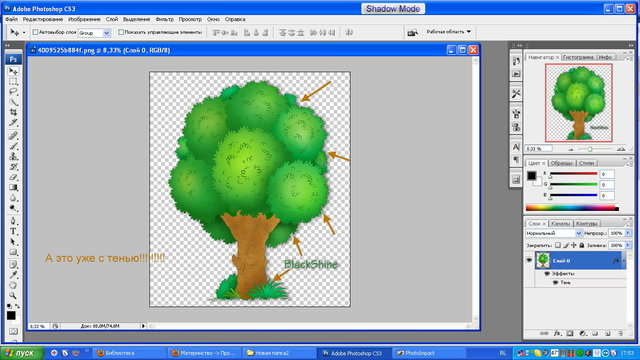Screen dimensions: 640x360
Task: Select the Slice tool
Action: tap(13, 122)
